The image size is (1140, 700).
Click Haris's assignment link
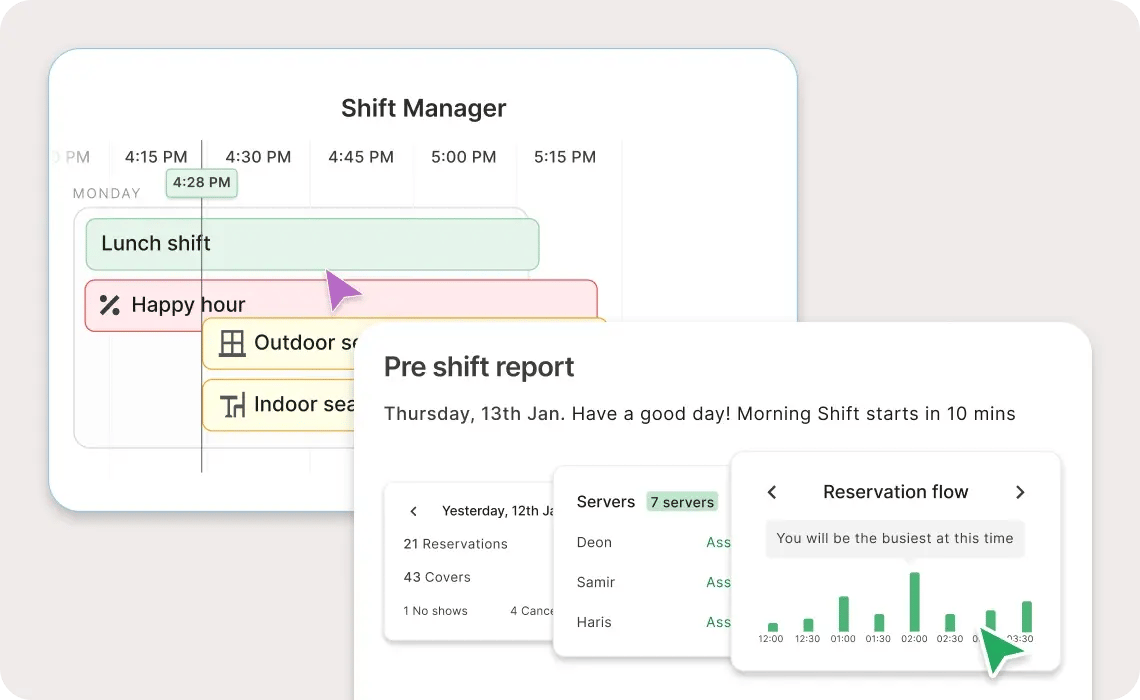tap(718, 622)
